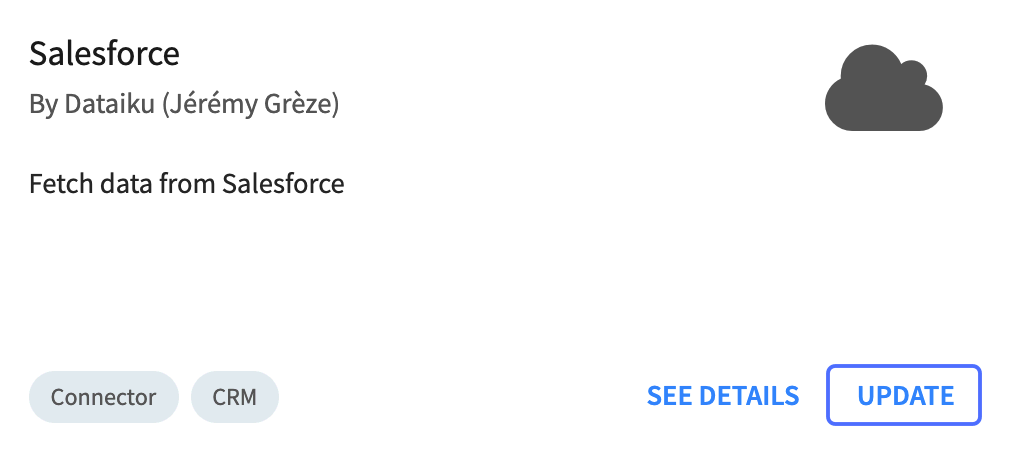Viewport: 1011px width, 451px height.
Task: Update the Salesforce plugin
Action: [904, 395]
